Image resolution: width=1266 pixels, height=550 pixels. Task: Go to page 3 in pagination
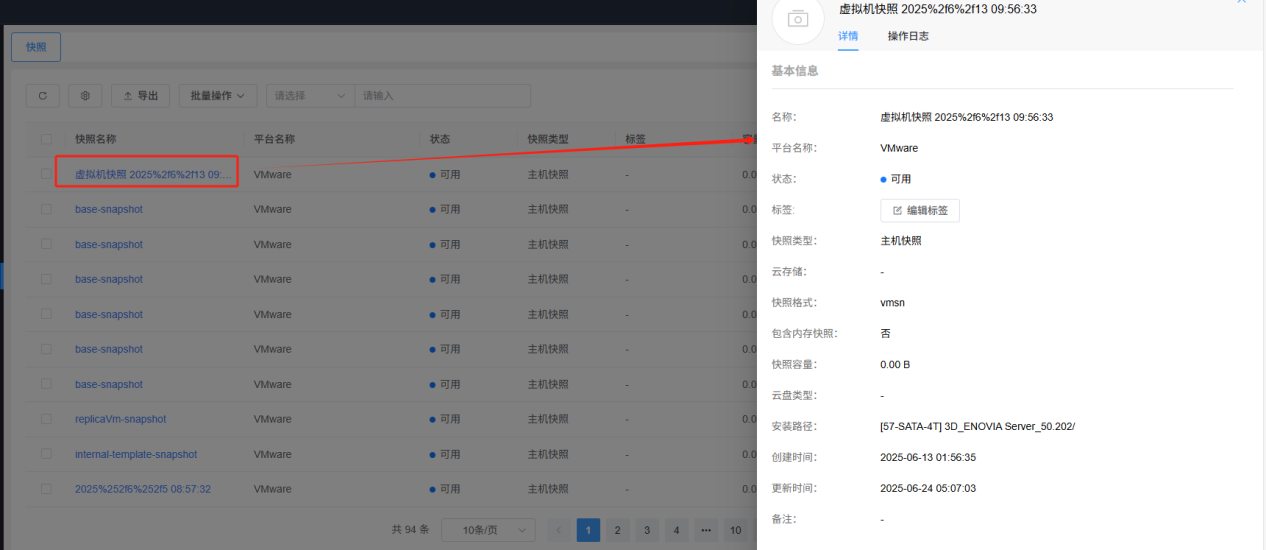647,530
